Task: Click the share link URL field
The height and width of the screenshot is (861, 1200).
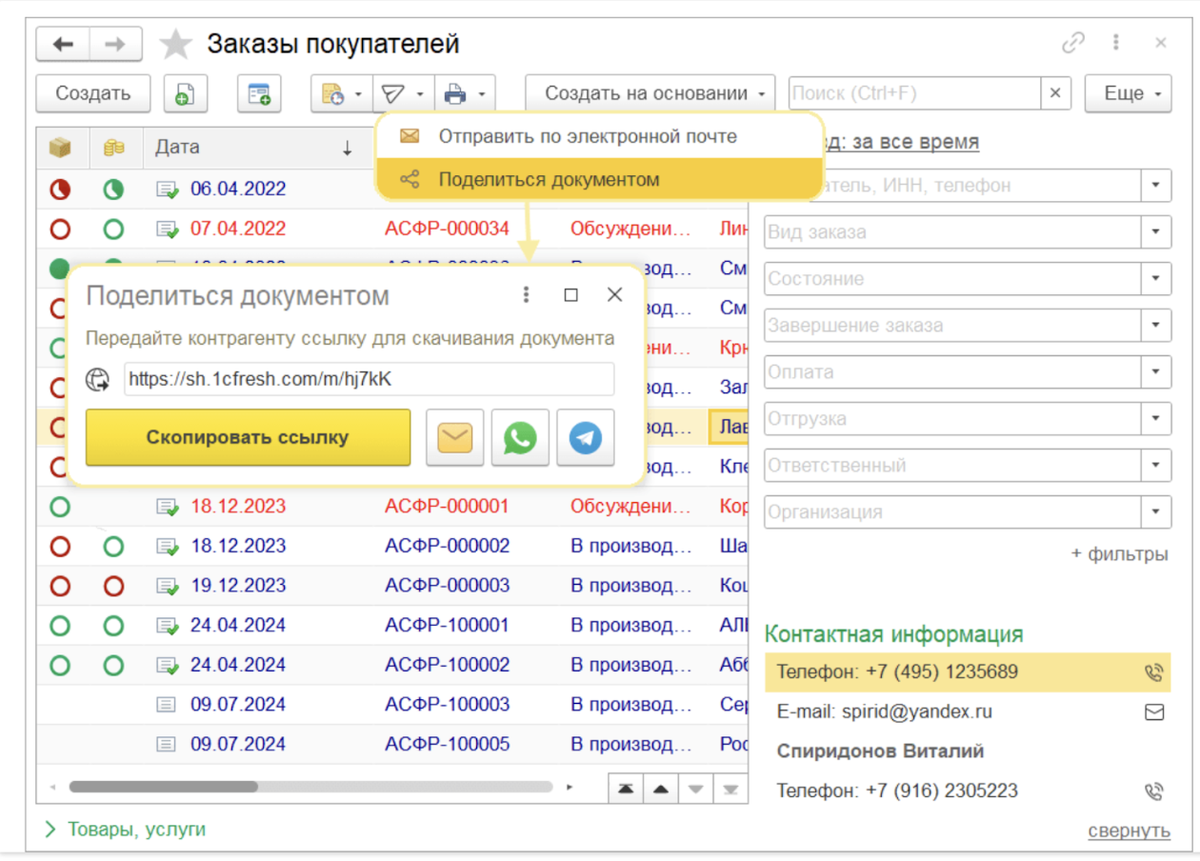Action: (x=369, y=380)
